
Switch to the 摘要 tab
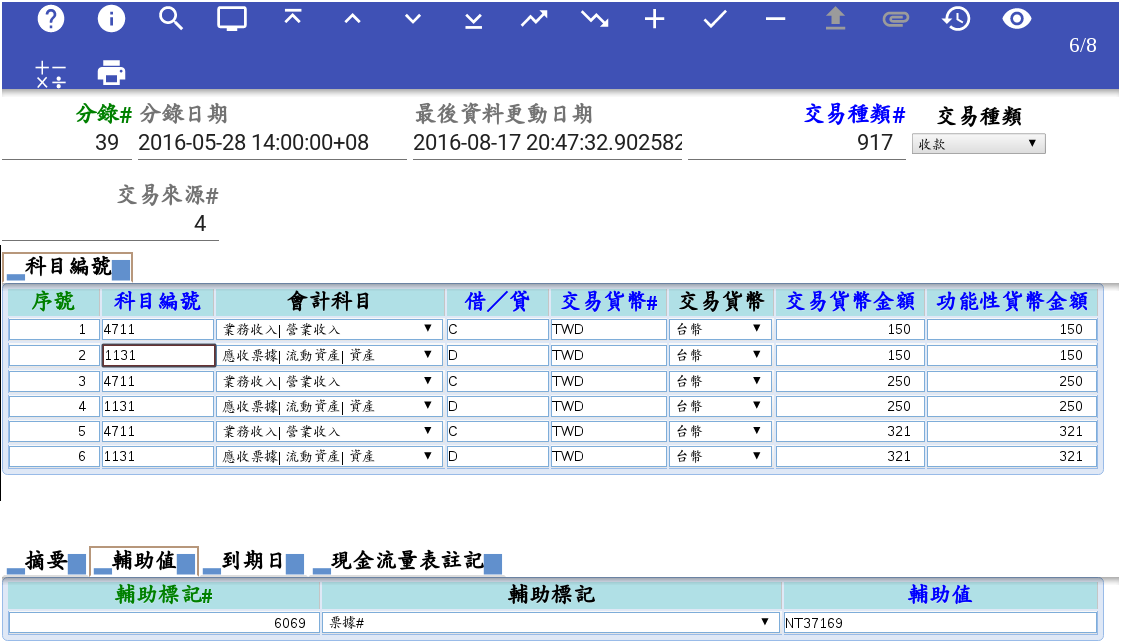(x=46, y=562)
